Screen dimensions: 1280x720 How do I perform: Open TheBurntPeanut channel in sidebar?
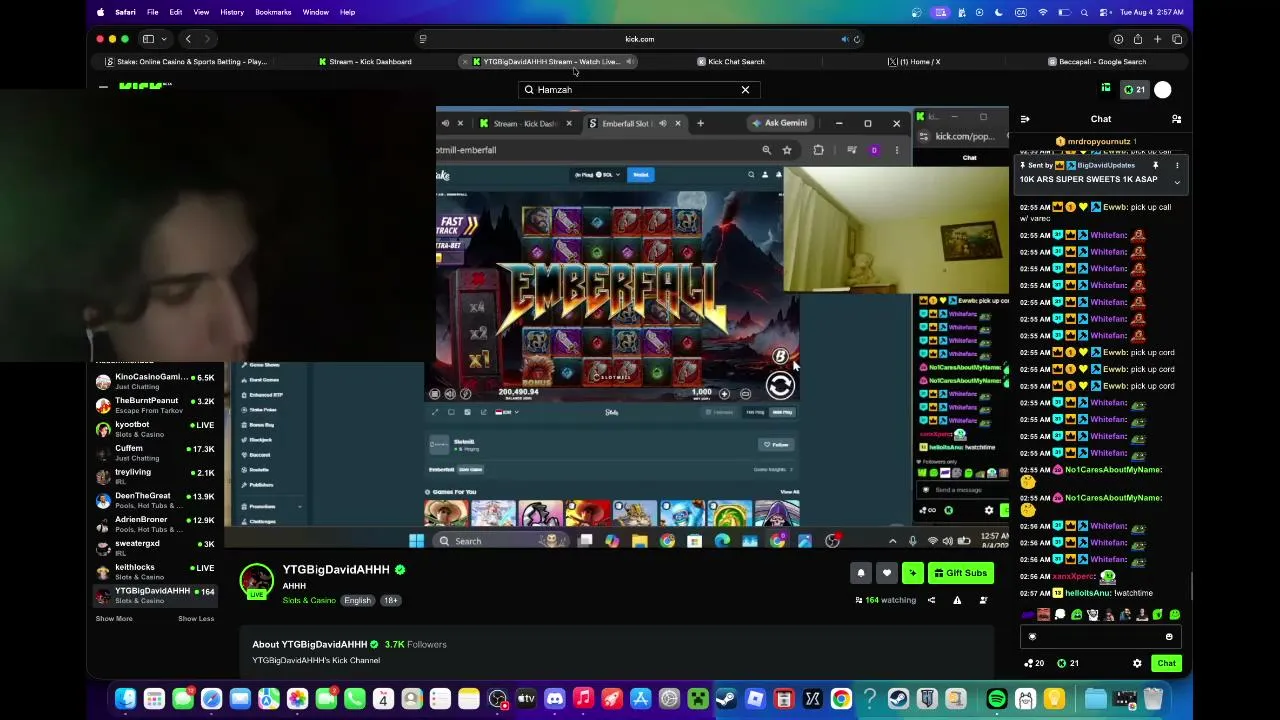[155, 405]
